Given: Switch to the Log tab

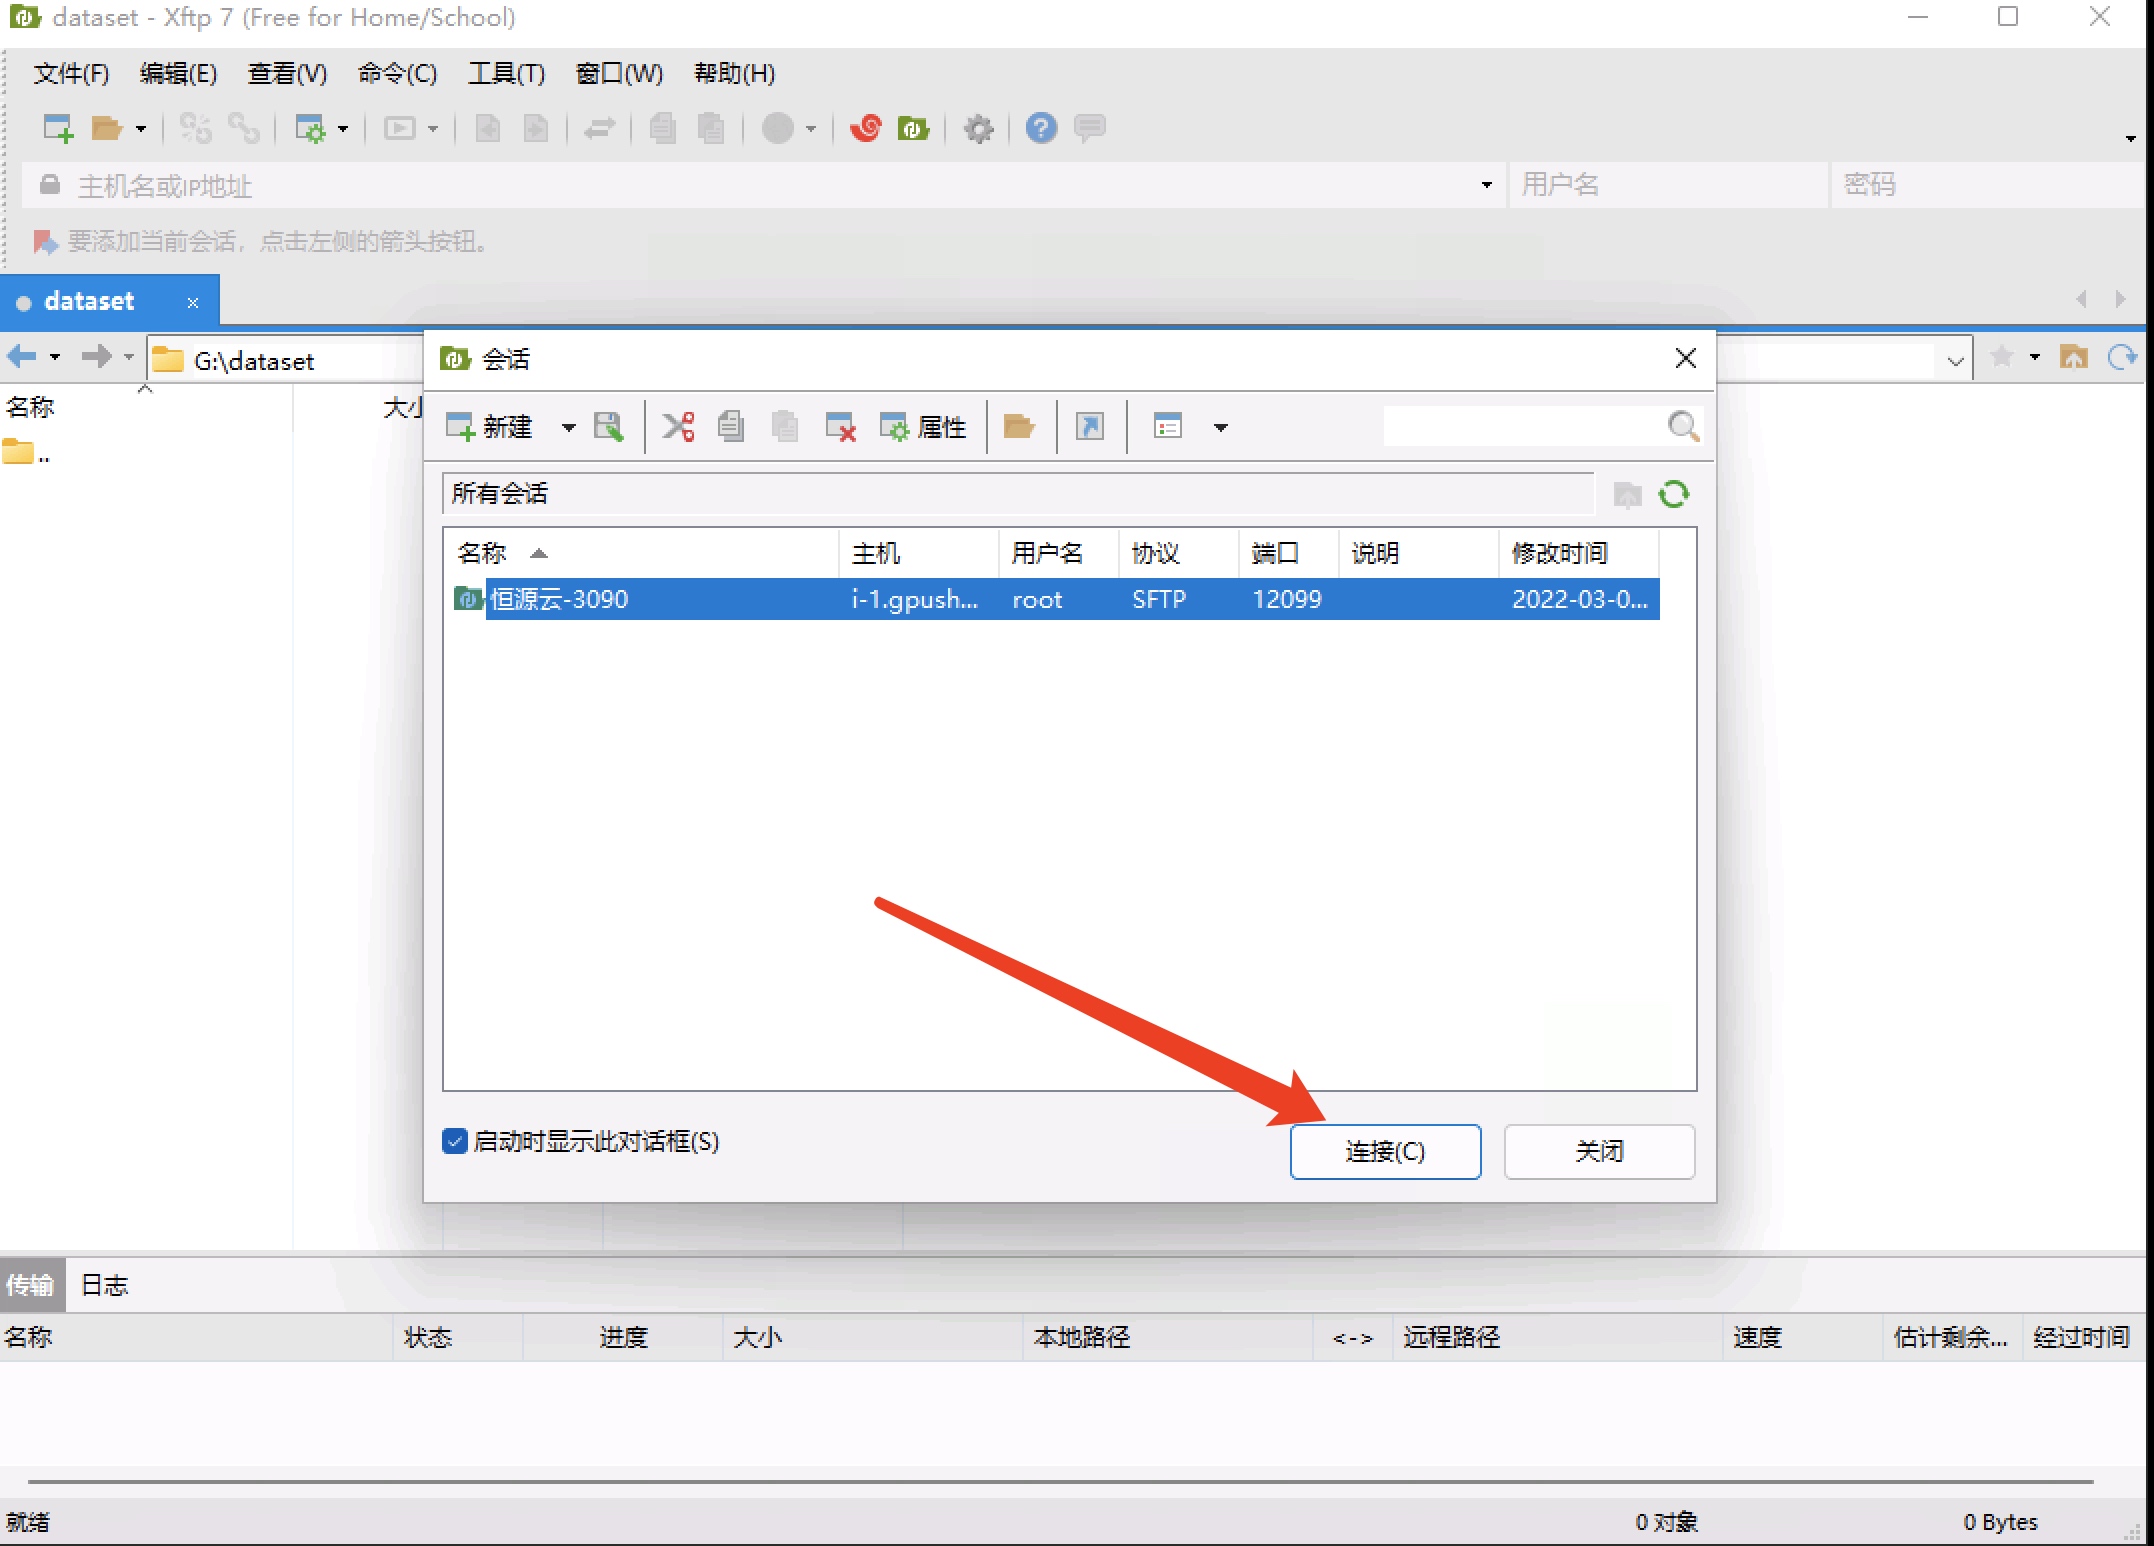Looking at the screenshot, I should point(104,1285).
